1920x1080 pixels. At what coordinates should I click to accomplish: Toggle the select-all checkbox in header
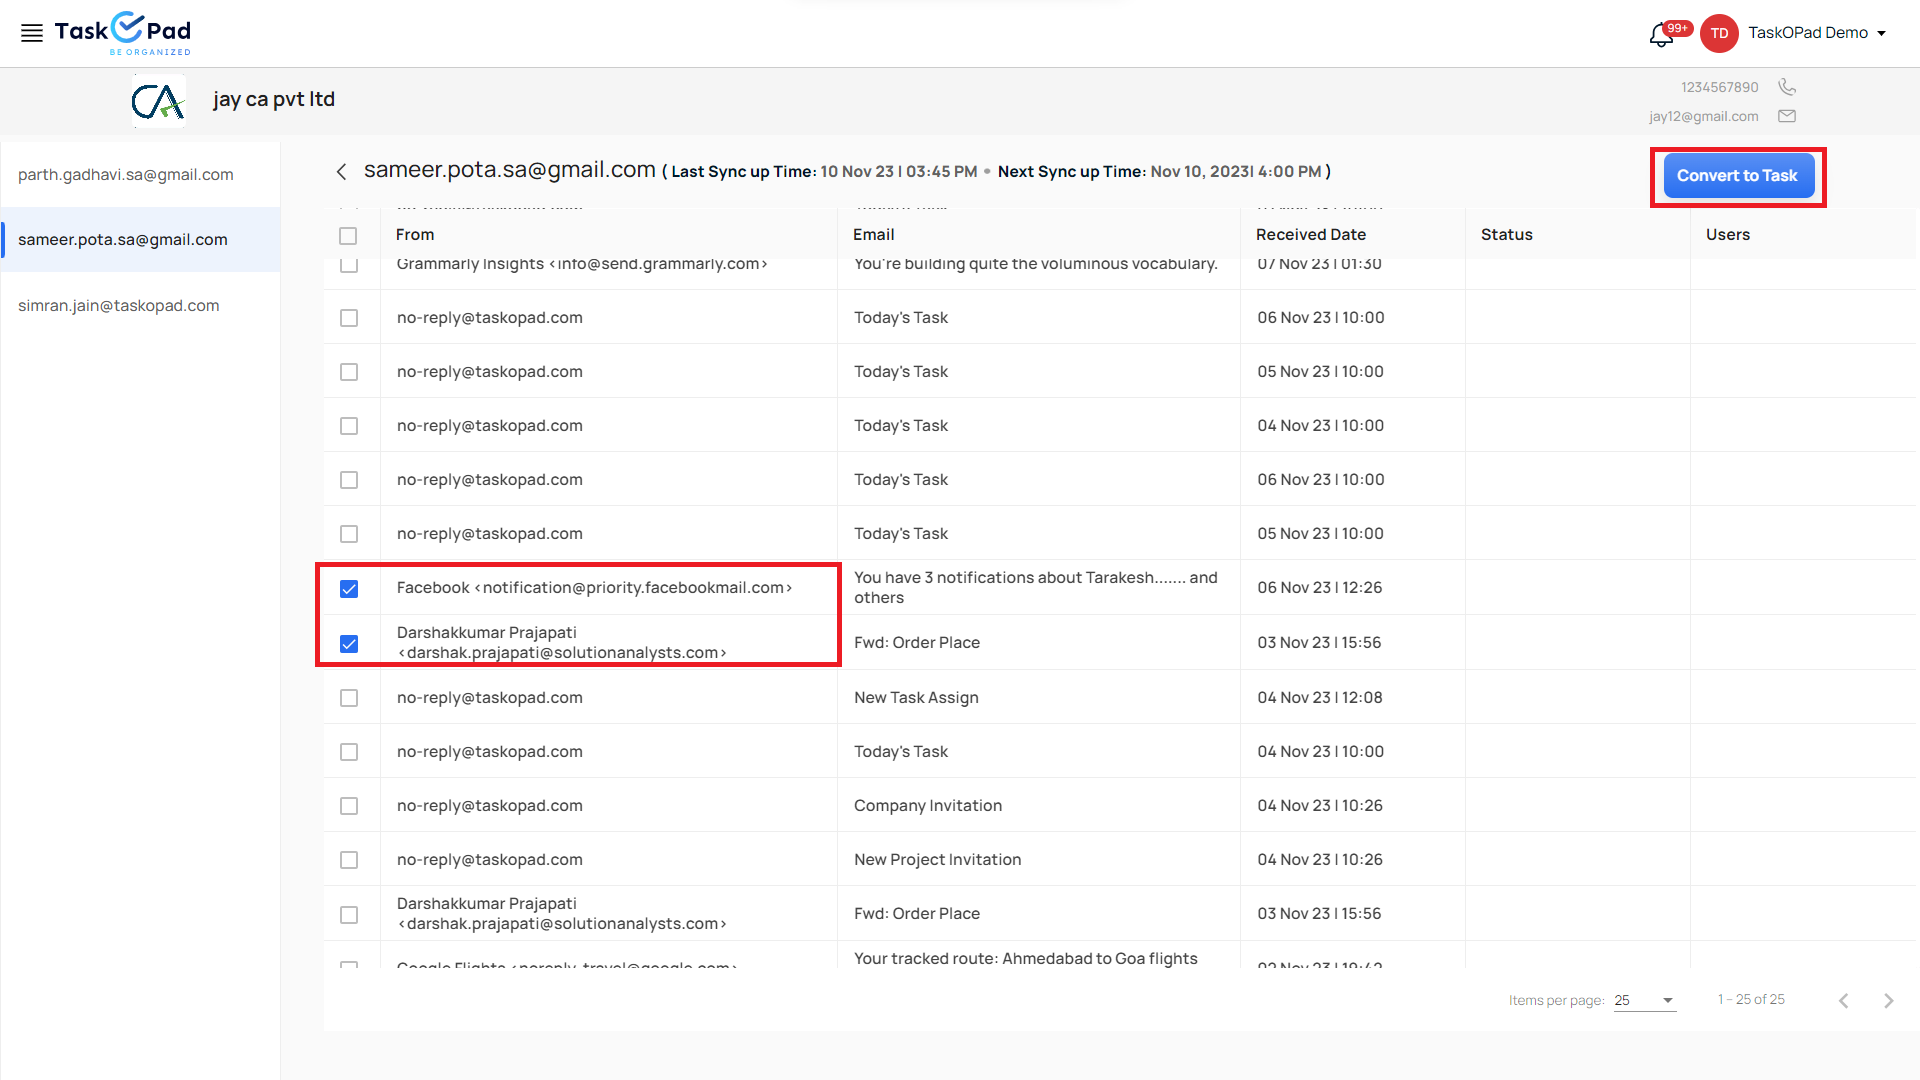pyautogui.click(x=348, y=236)
